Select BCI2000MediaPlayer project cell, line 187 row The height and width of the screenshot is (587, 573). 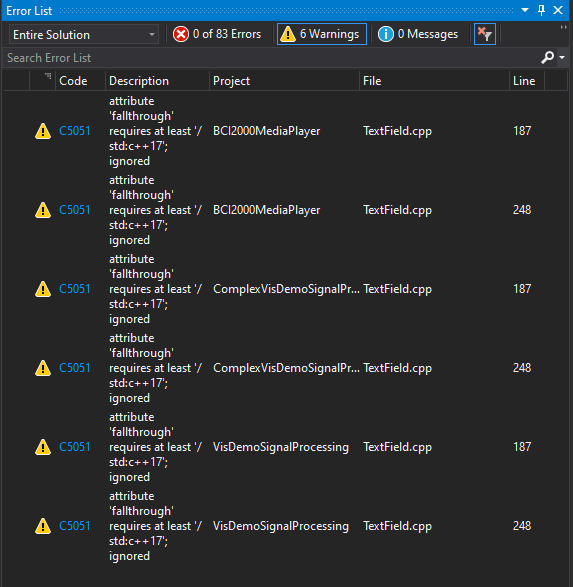point(266,131)
